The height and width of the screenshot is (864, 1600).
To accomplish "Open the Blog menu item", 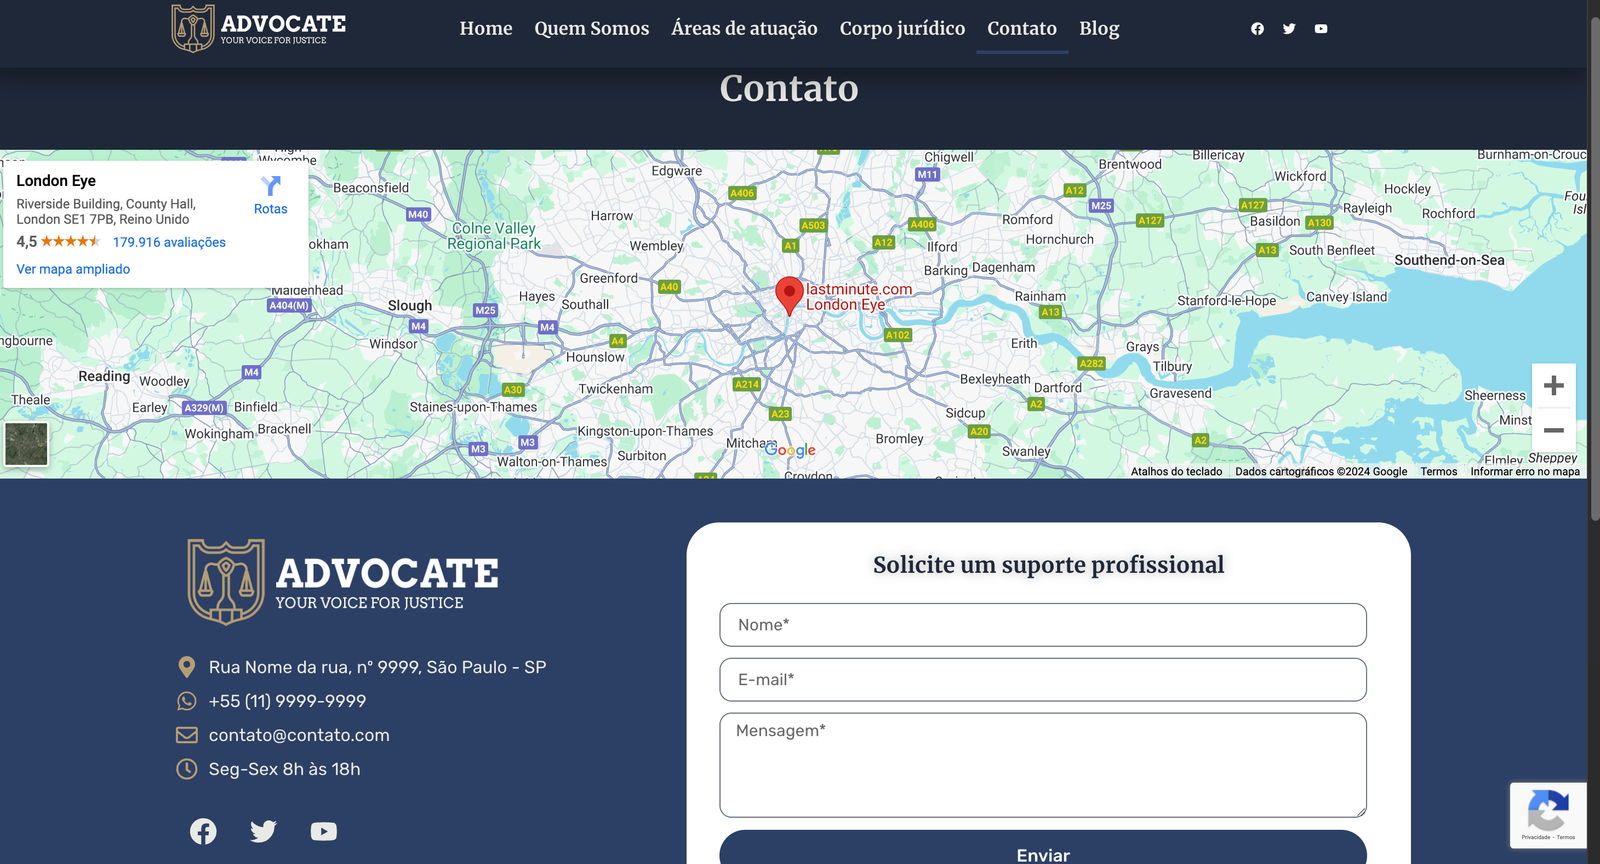I will 1099,28.
